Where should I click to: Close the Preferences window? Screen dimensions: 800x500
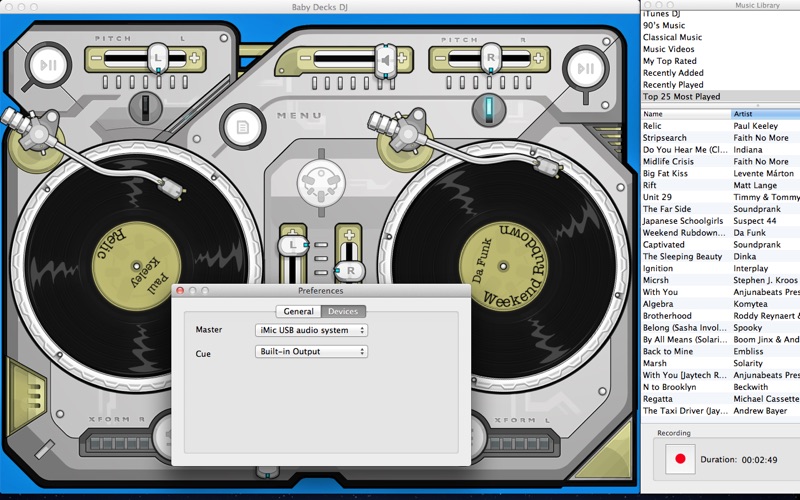(180, 290)
